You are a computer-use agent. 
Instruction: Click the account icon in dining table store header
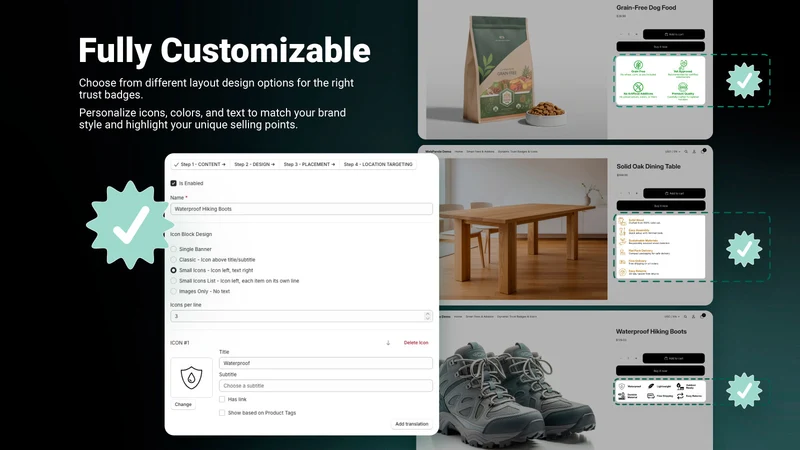[694, 152]
